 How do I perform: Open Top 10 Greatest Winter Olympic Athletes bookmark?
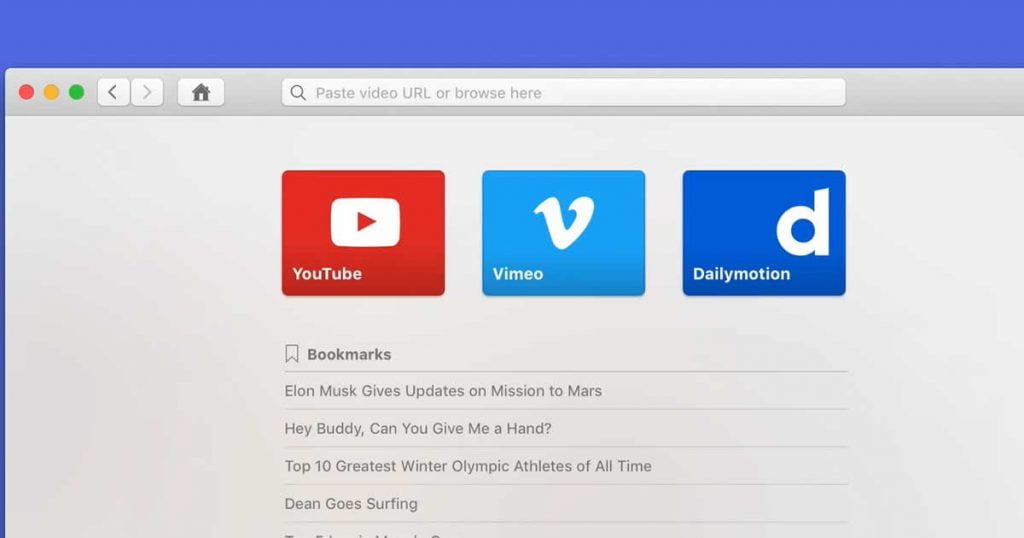click(x=566, y=466)
